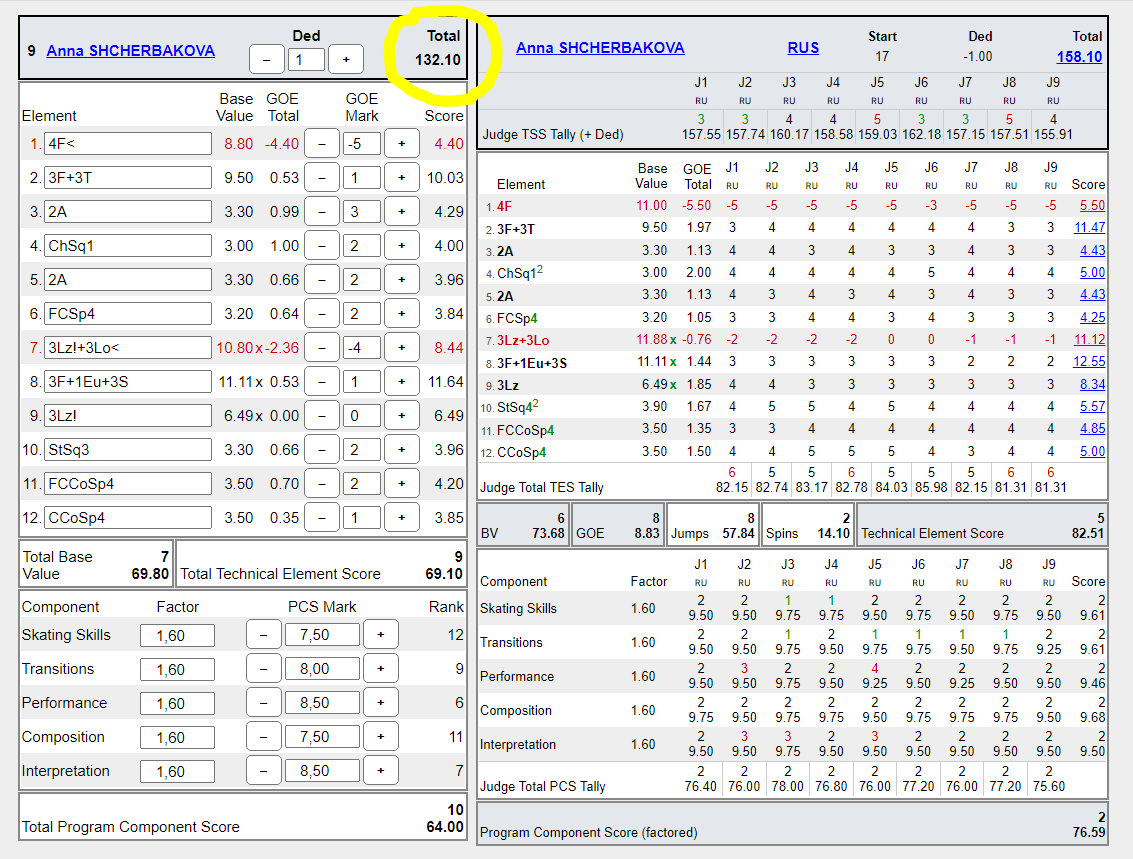Viewport: 1133px width, 859px height.
Task: Click the 158.10 total score link
Action: [x=1079, y=57]
